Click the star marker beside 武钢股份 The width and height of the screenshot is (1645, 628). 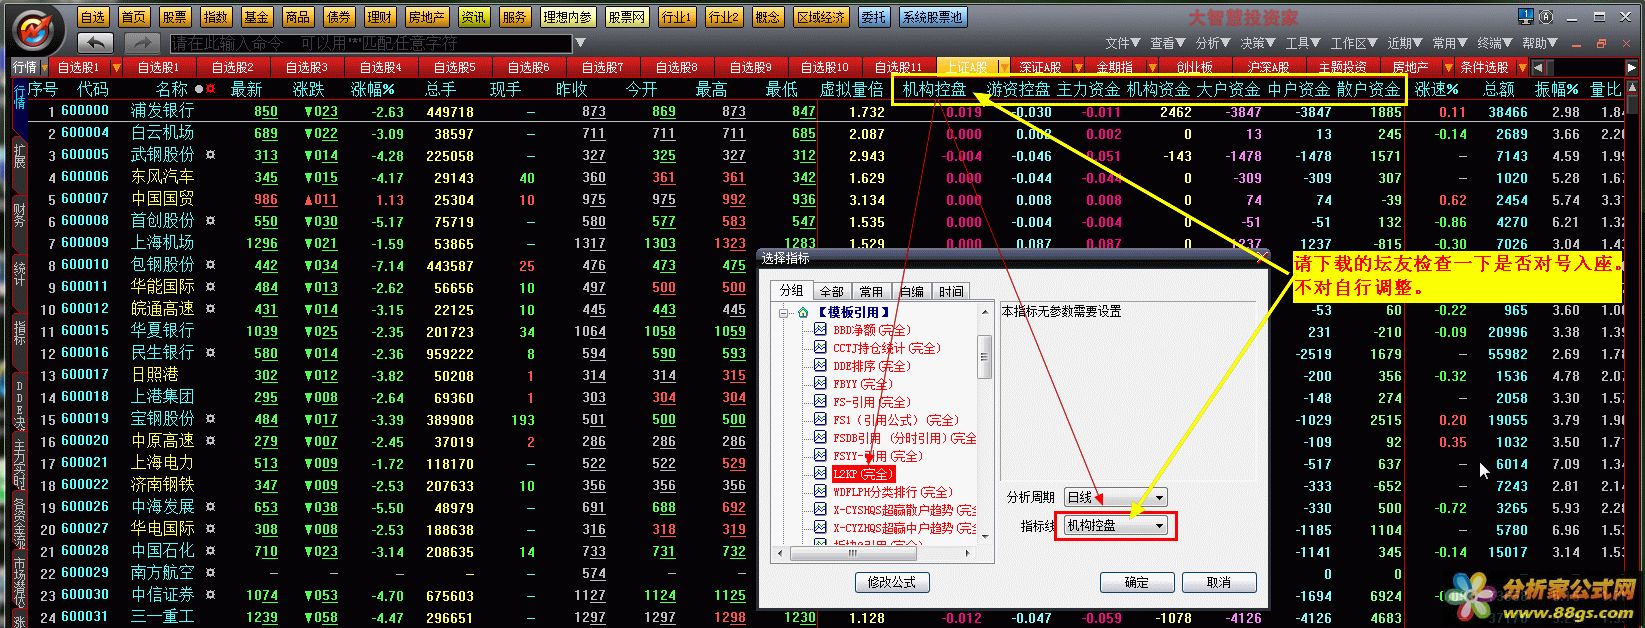click(x=210, y=155)
